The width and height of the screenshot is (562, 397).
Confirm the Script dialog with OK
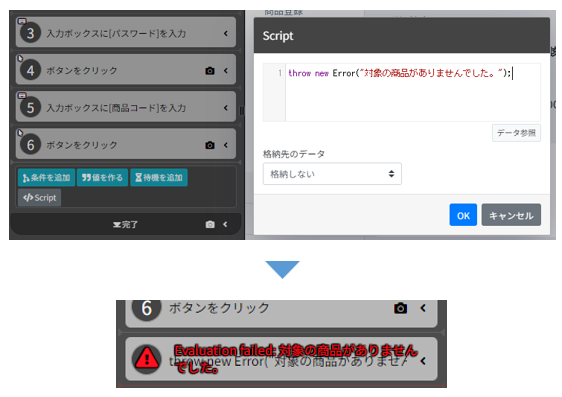(463, 215)
